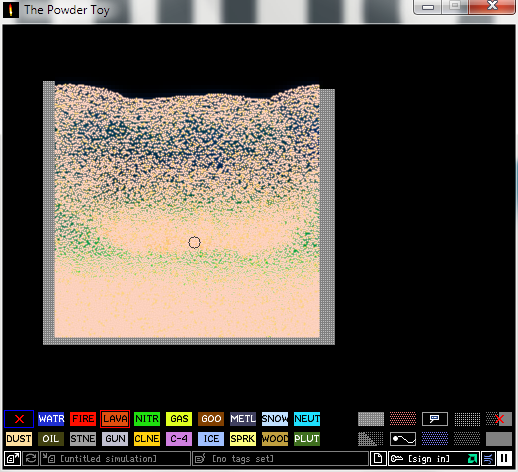Select the SPRK spark element

pyautogui.click(x=243, y=439)
